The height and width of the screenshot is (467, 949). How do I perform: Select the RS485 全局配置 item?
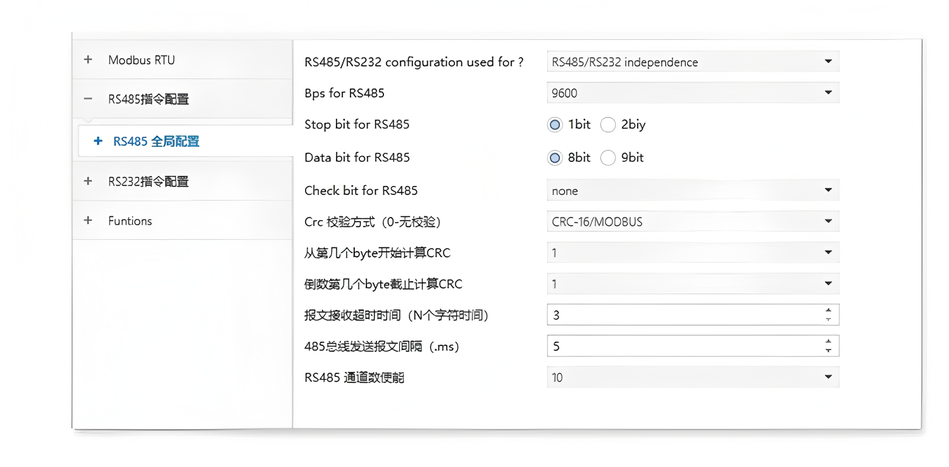click(x=186, y=142)
